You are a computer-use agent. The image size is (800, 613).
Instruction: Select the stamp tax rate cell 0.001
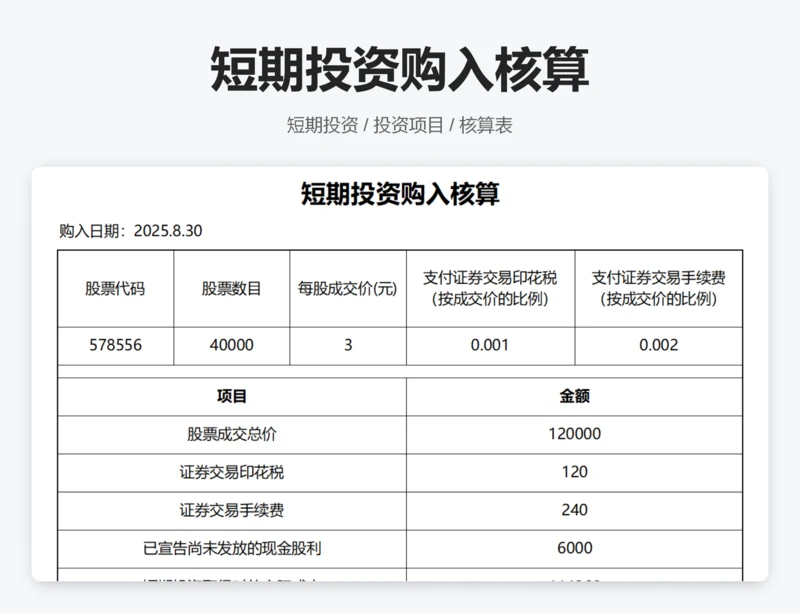pyautogui.click(x=490, y=346)
